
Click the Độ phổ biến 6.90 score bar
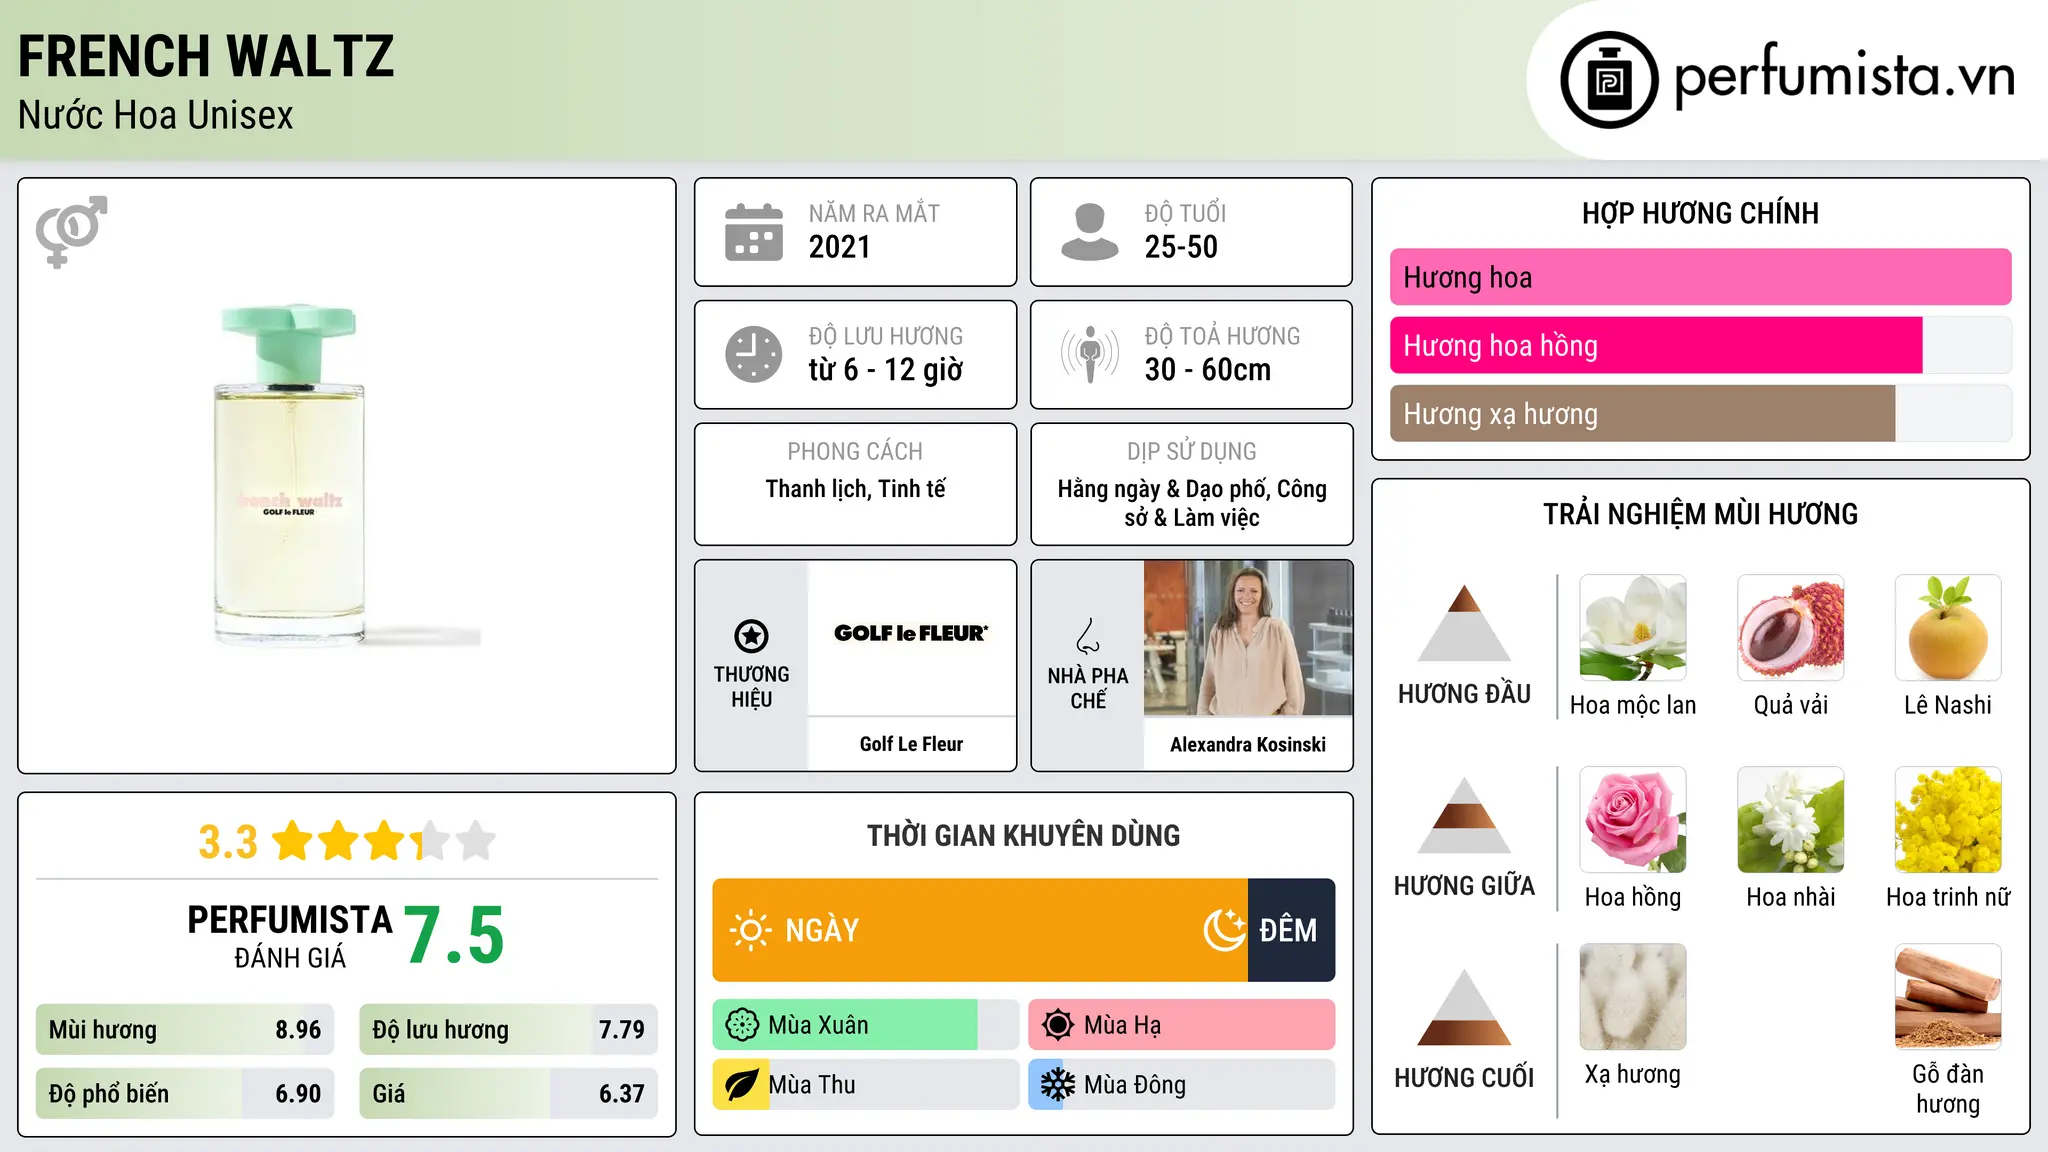point(185,1094)
